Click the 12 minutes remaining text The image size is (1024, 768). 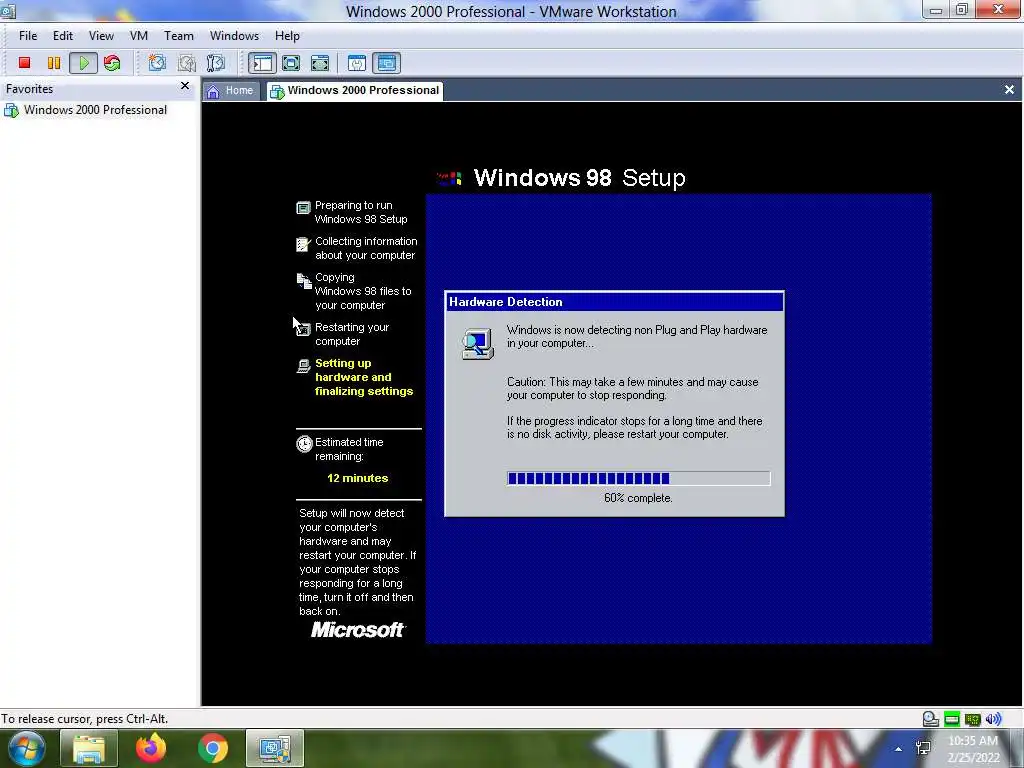pos(357,478)
